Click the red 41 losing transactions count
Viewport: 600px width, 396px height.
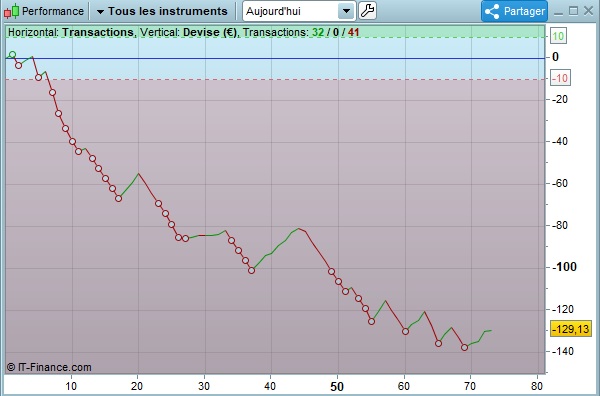point(354,33)
